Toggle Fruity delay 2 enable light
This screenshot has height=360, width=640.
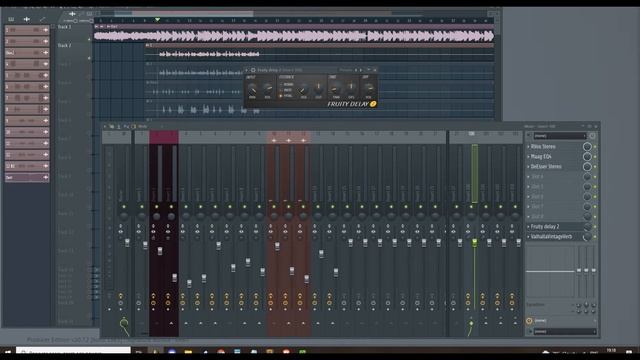click(x=595, y=227)
